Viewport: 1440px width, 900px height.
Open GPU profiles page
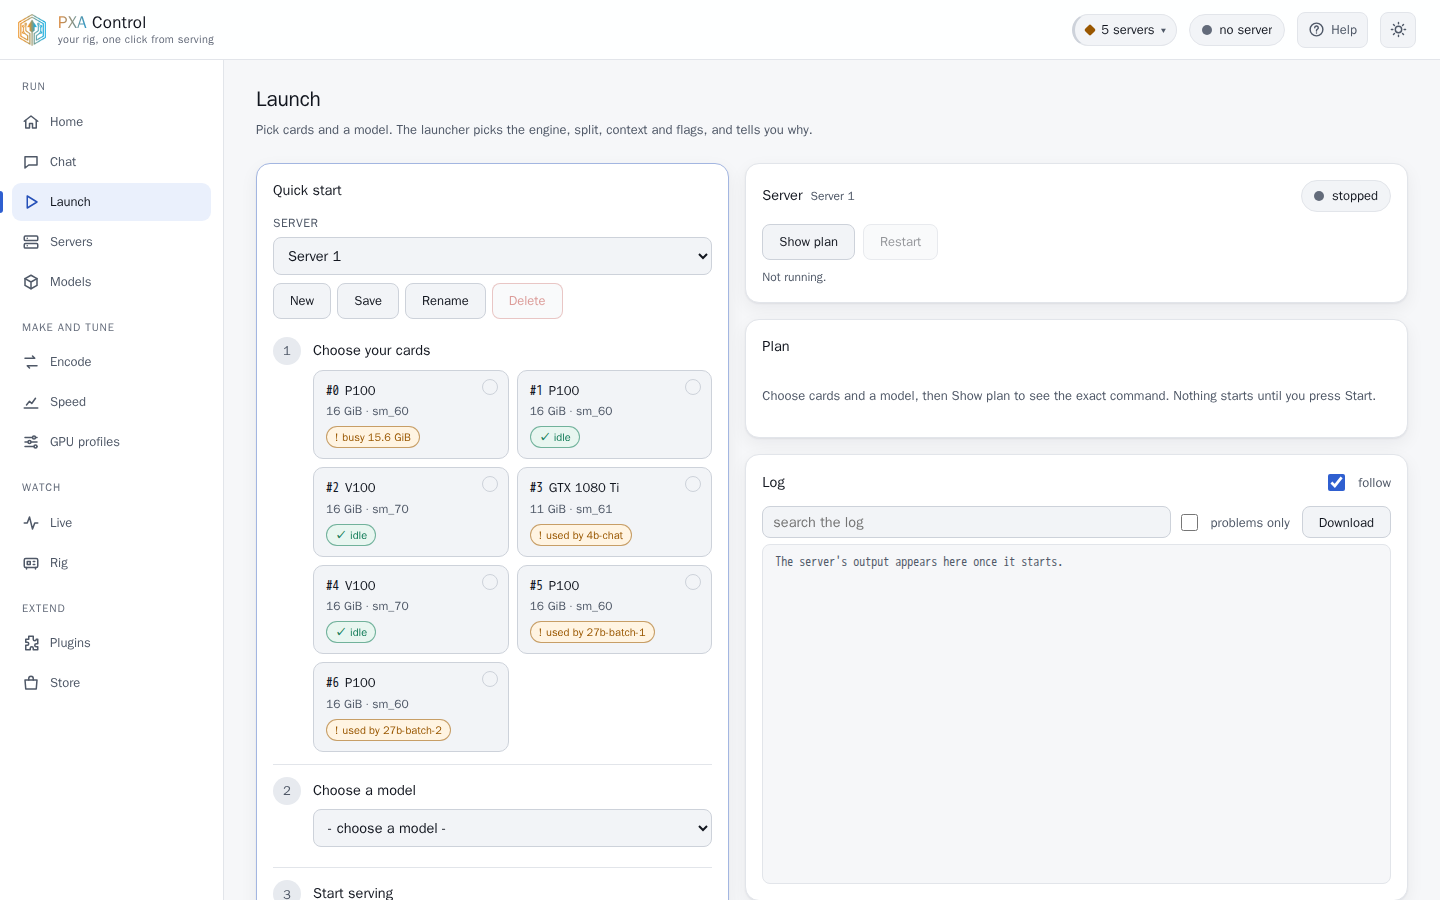click(112, 442)
